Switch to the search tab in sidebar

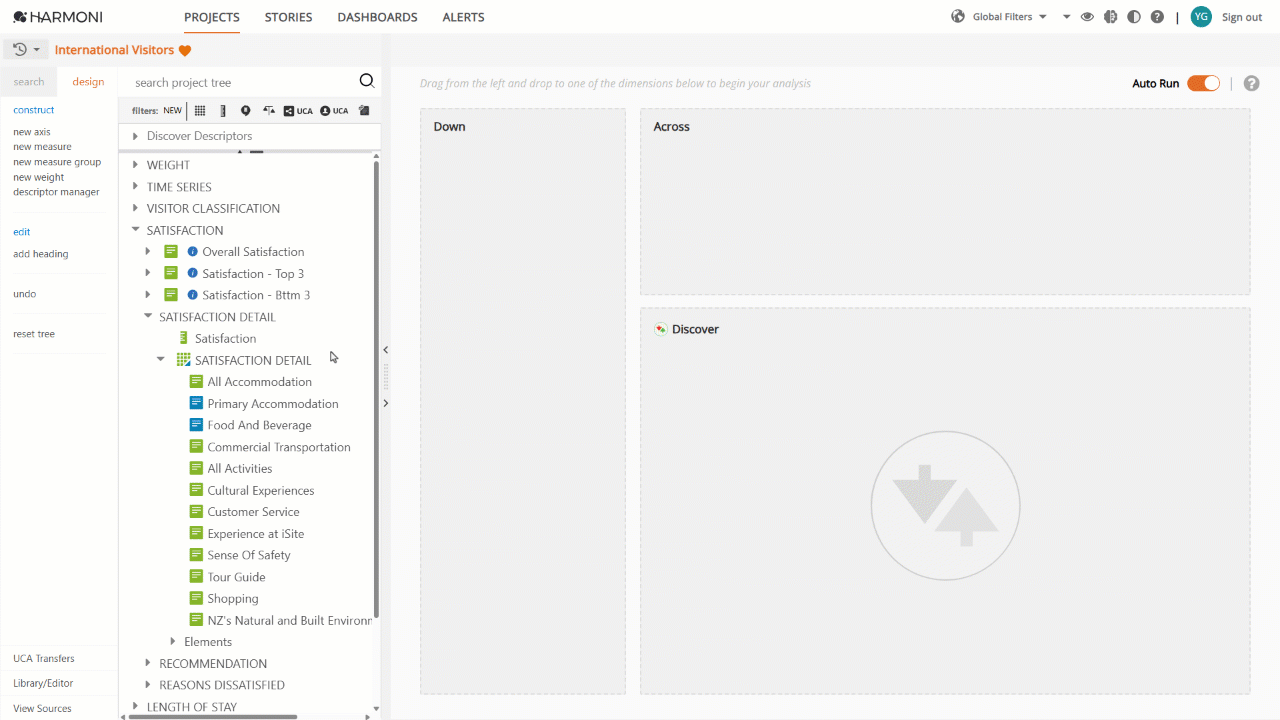(x=29, y=82)
